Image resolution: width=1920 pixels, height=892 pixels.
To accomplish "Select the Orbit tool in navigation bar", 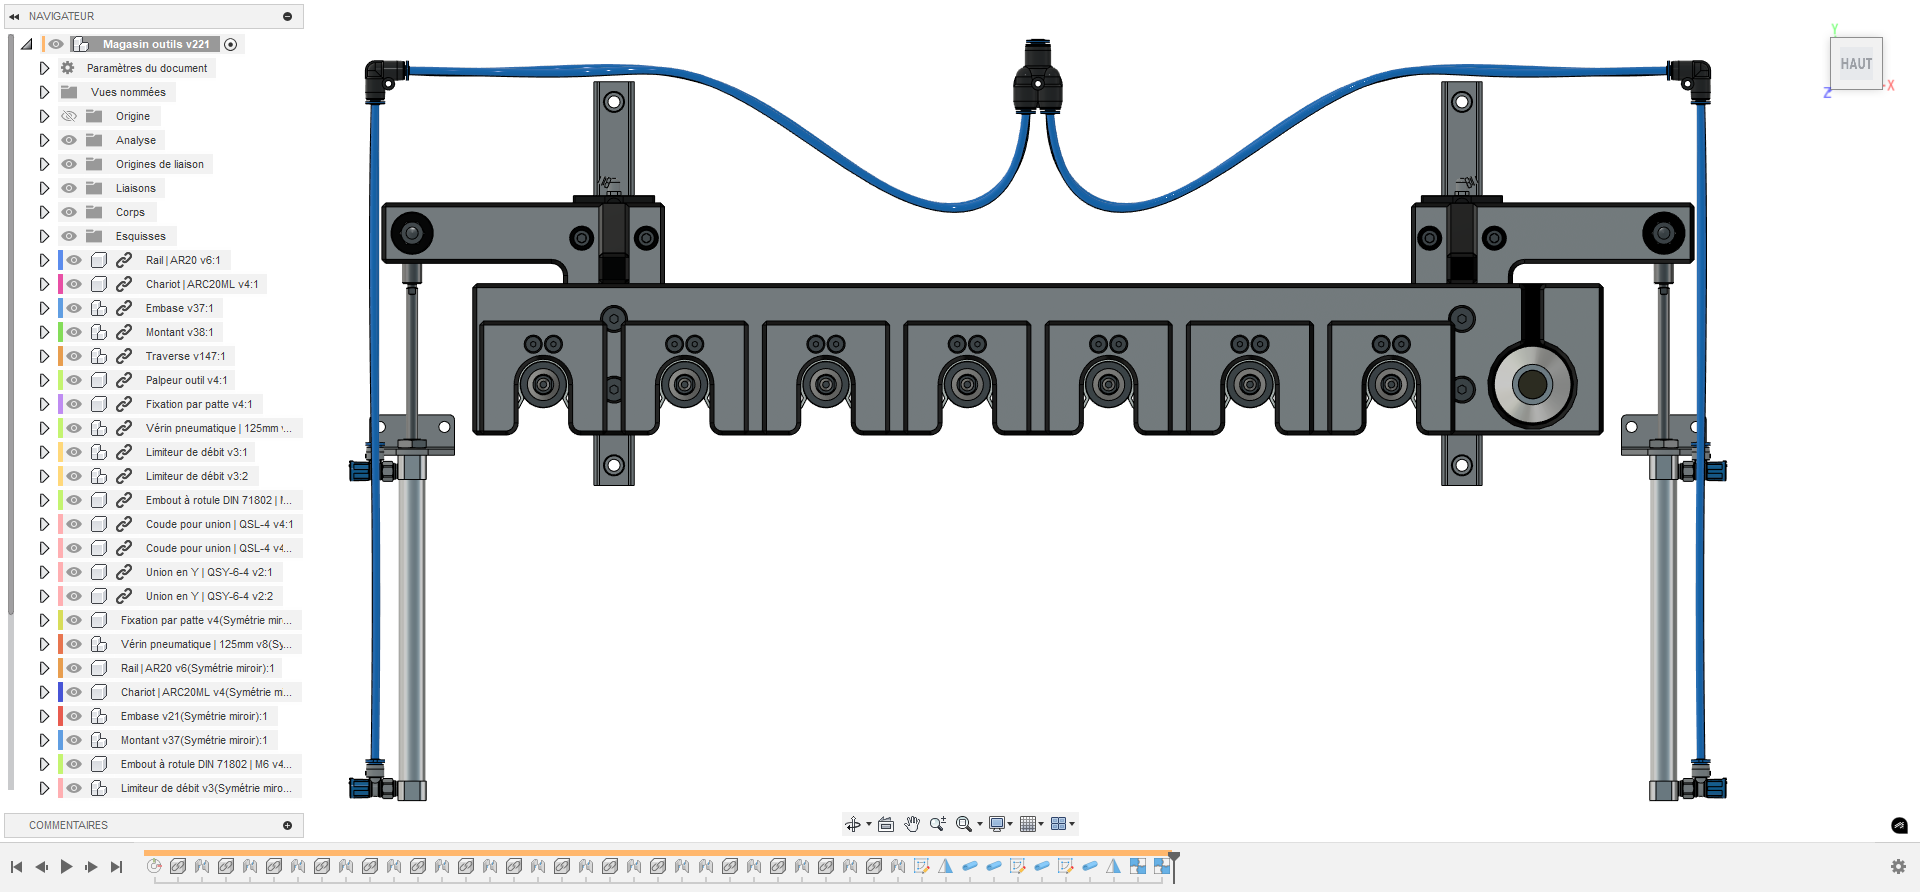I will point(852,824).
